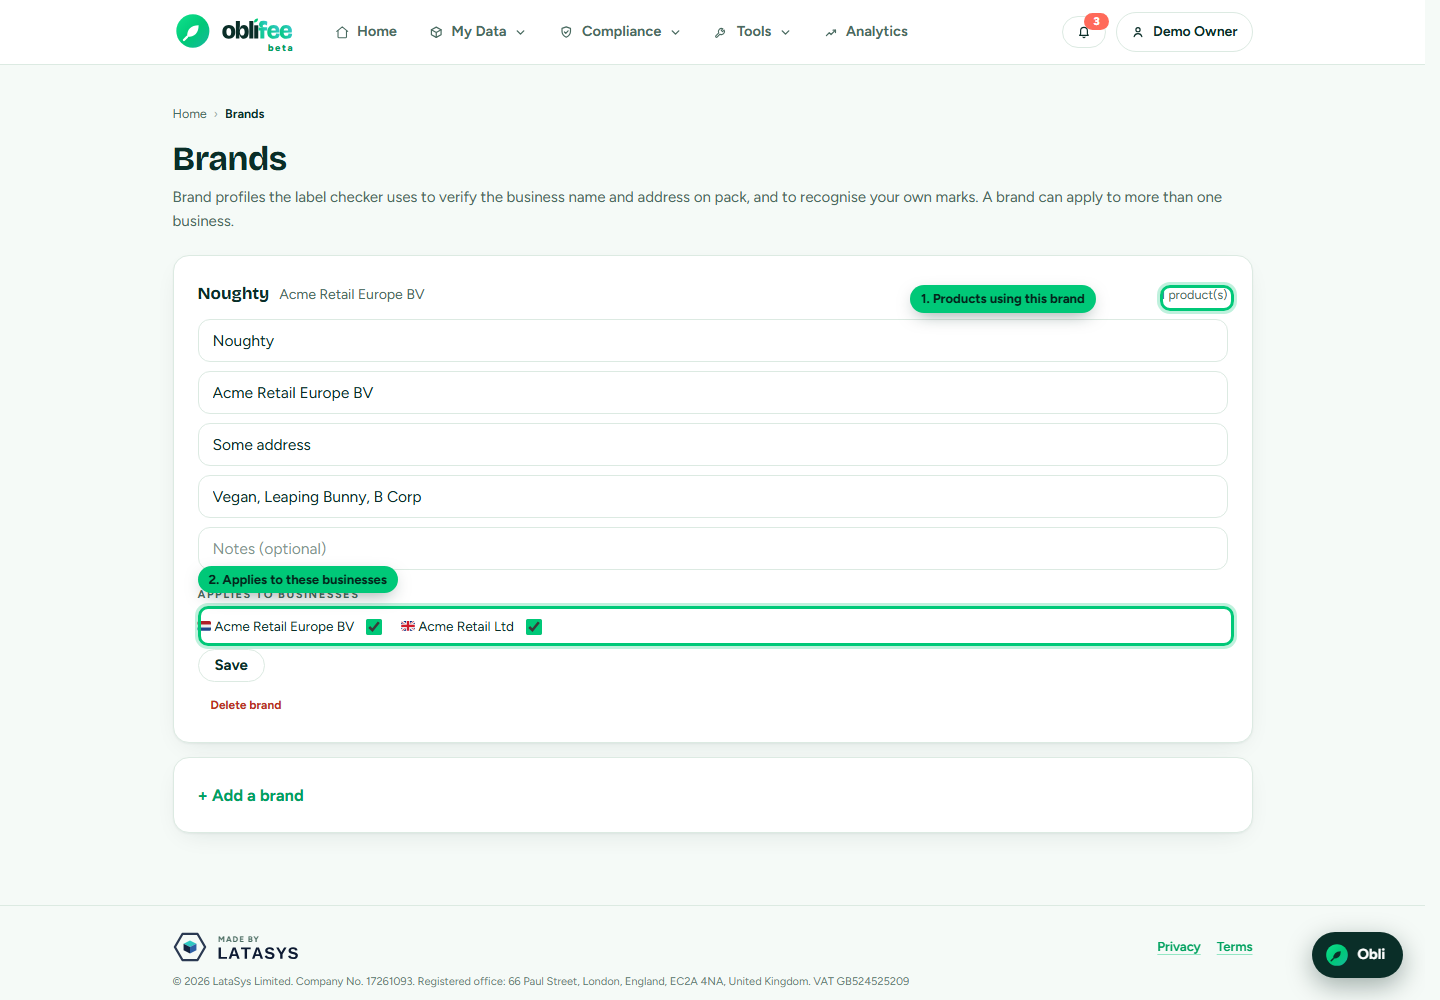Viewport: 1440px width, 1000px height.
Task: Click + Add a brand
Action: pyautogui.click(x=251, y=795)
